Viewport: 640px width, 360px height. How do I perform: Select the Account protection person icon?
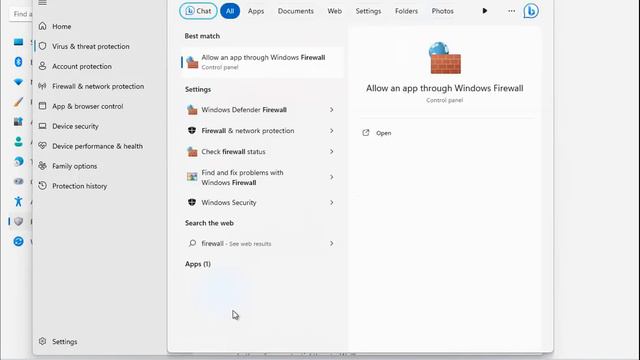(42, 66)
